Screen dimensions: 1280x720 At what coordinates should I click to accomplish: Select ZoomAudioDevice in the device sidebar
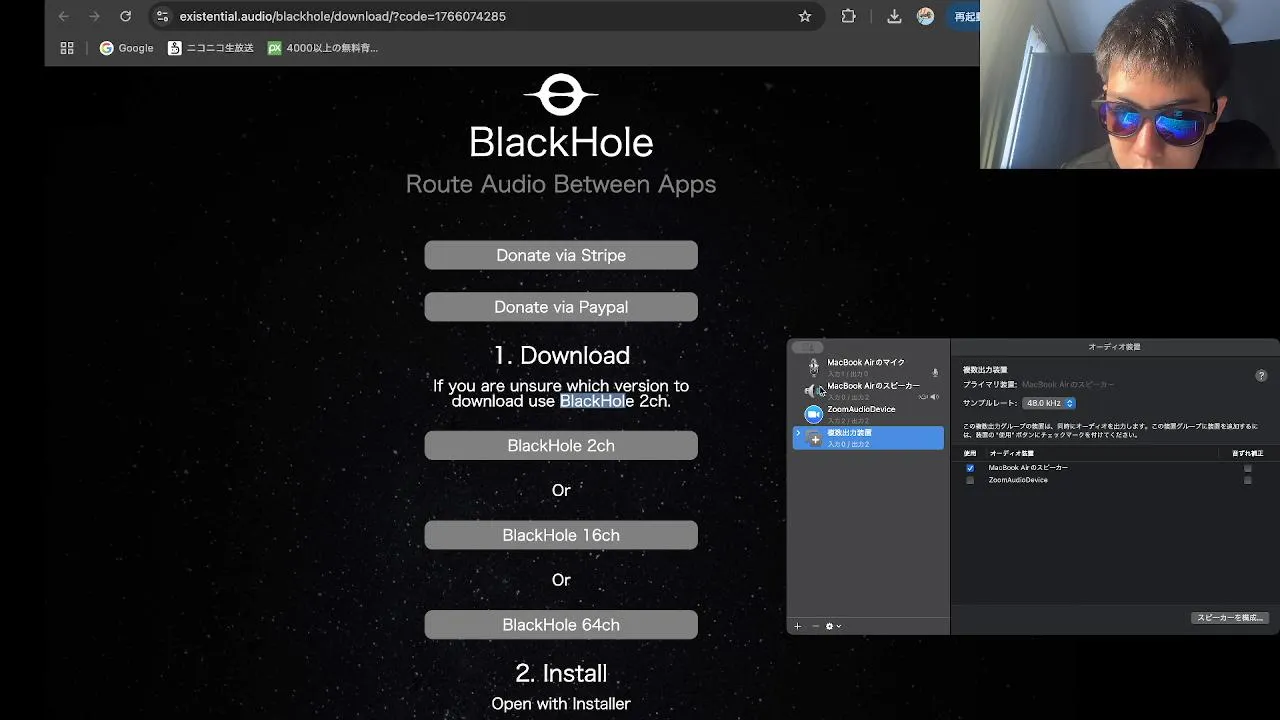[x=868, y=414]
